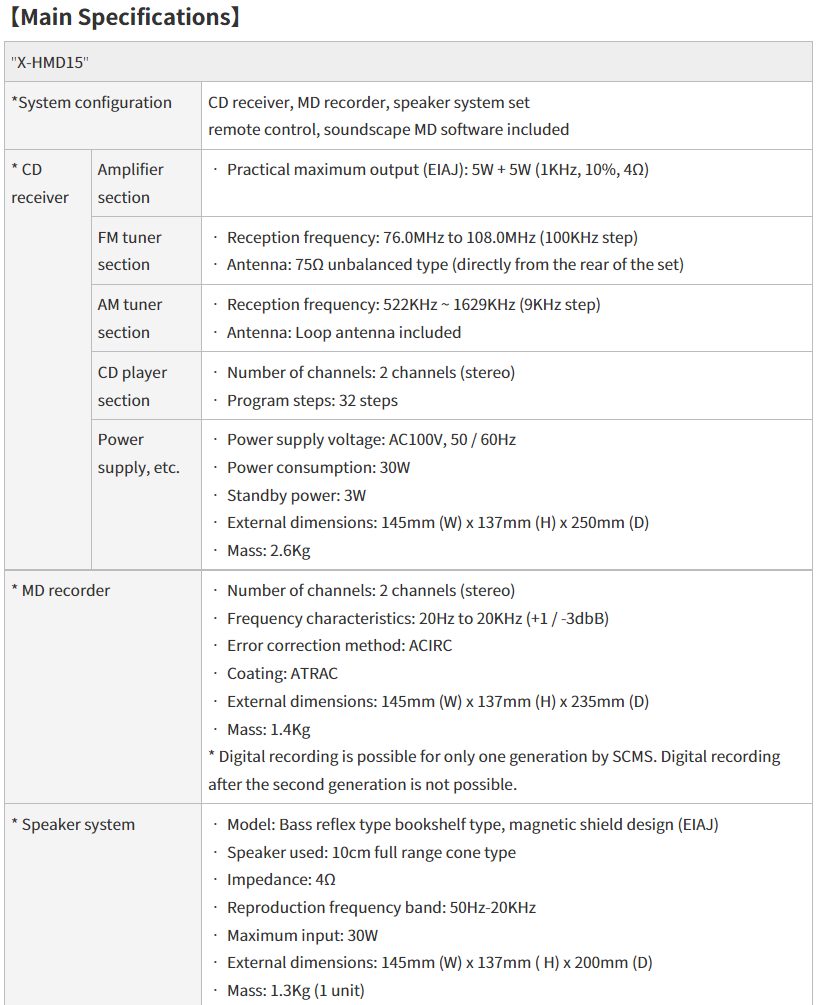The width and height of the screenshot is (821, 1005).
Task: Select the CD receiver category cell
Action: (40, 183)
